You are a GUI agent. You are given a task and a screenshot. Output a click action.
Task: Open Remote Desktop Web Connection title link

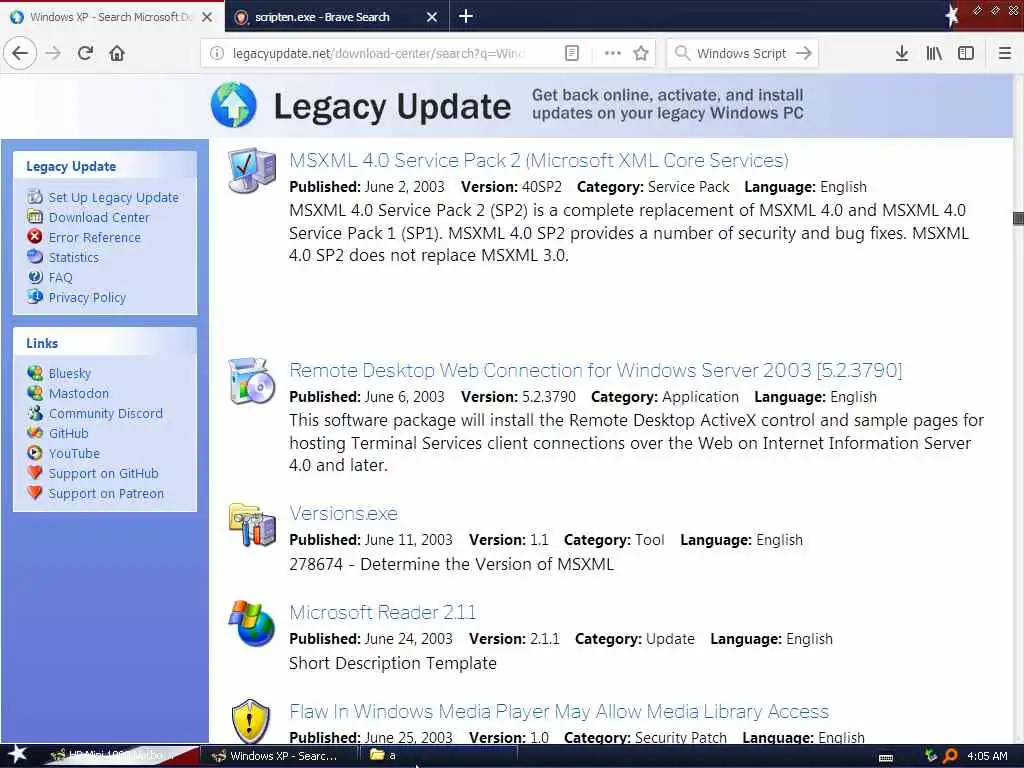point(596,370)
